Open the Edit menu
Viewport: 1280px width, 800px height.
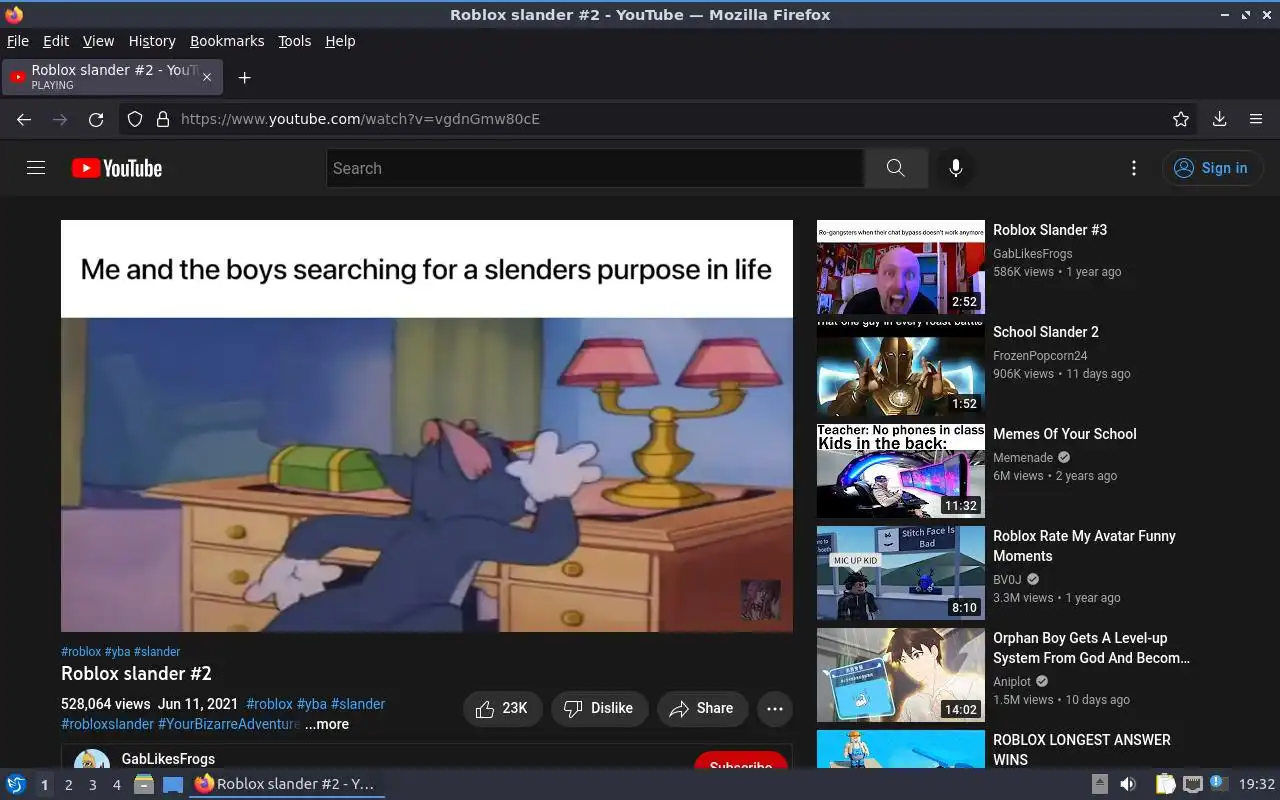point(56,41)
